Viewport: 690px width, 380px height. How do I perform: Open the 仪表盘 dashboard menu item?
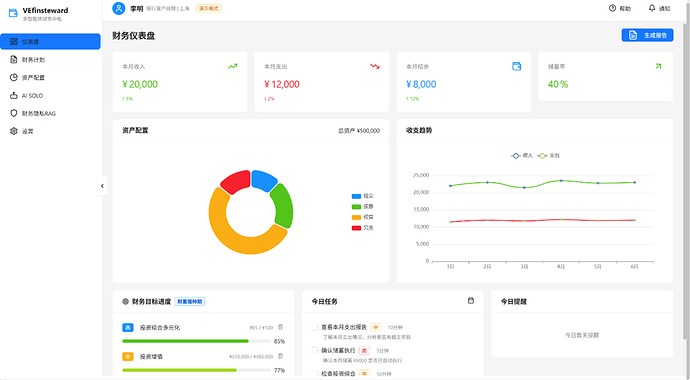click(50, 42)
